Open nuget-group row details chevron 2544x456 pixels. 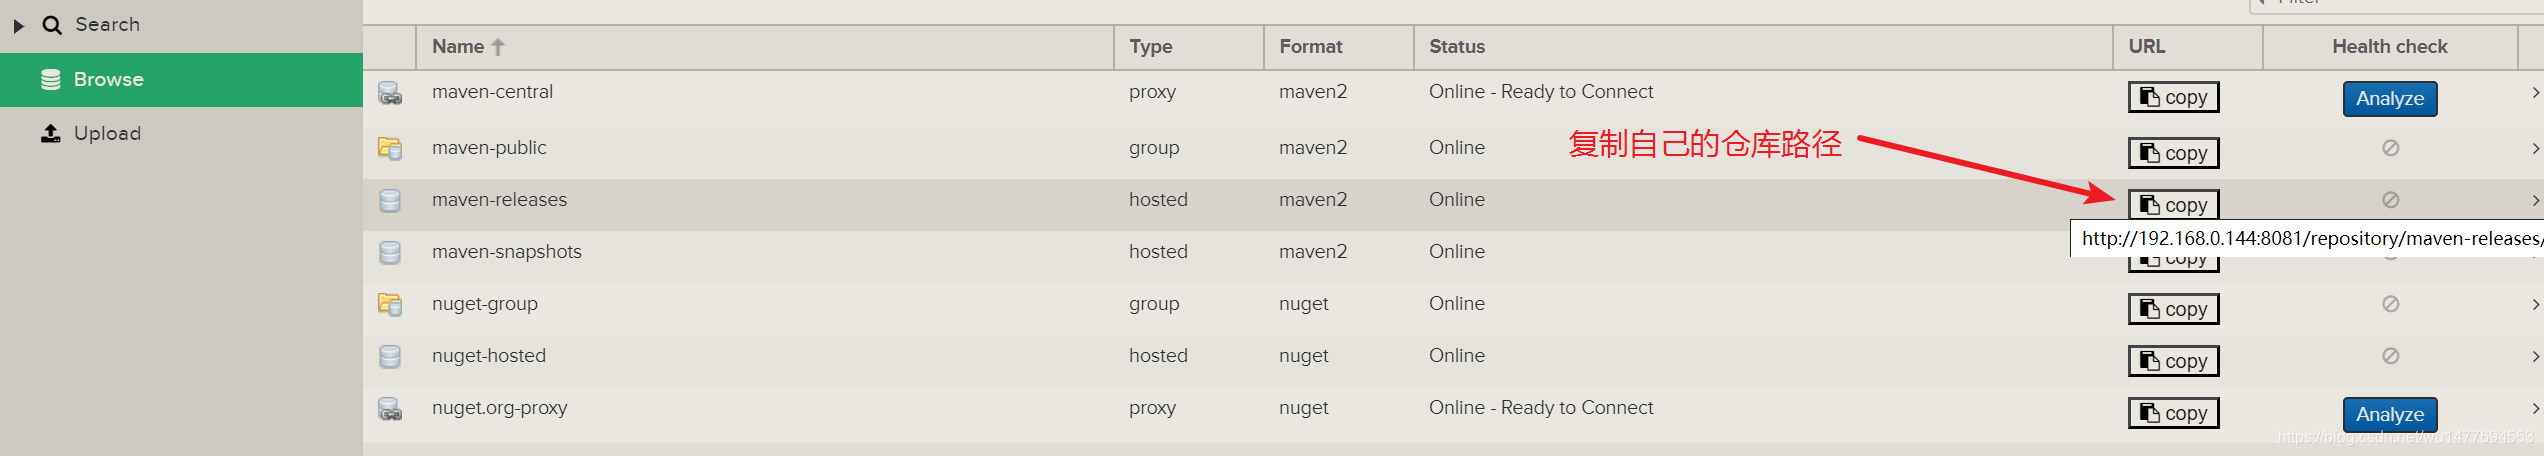point(2535,305)
